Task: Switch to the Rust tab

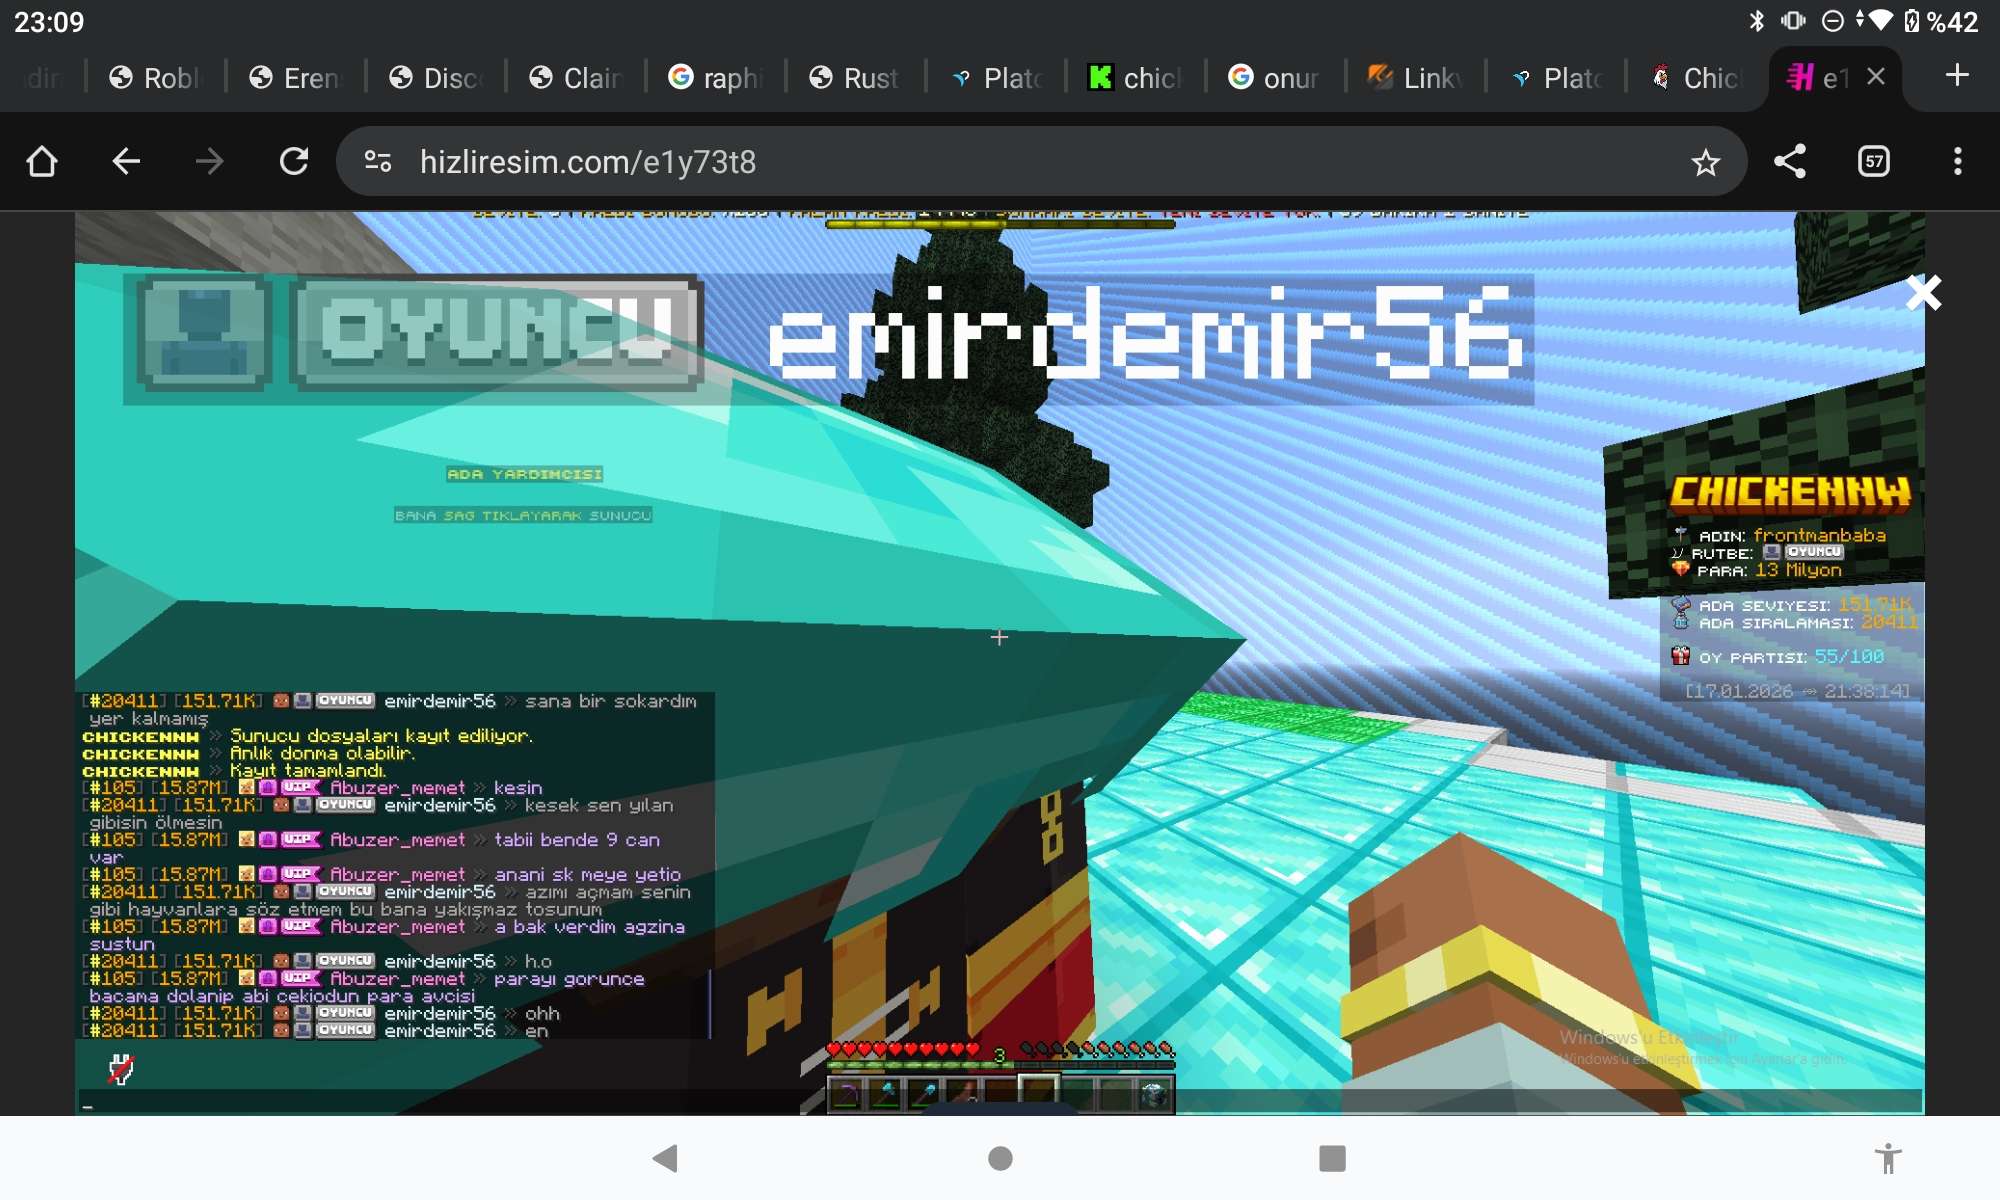Action: click(x=856, y=77)
